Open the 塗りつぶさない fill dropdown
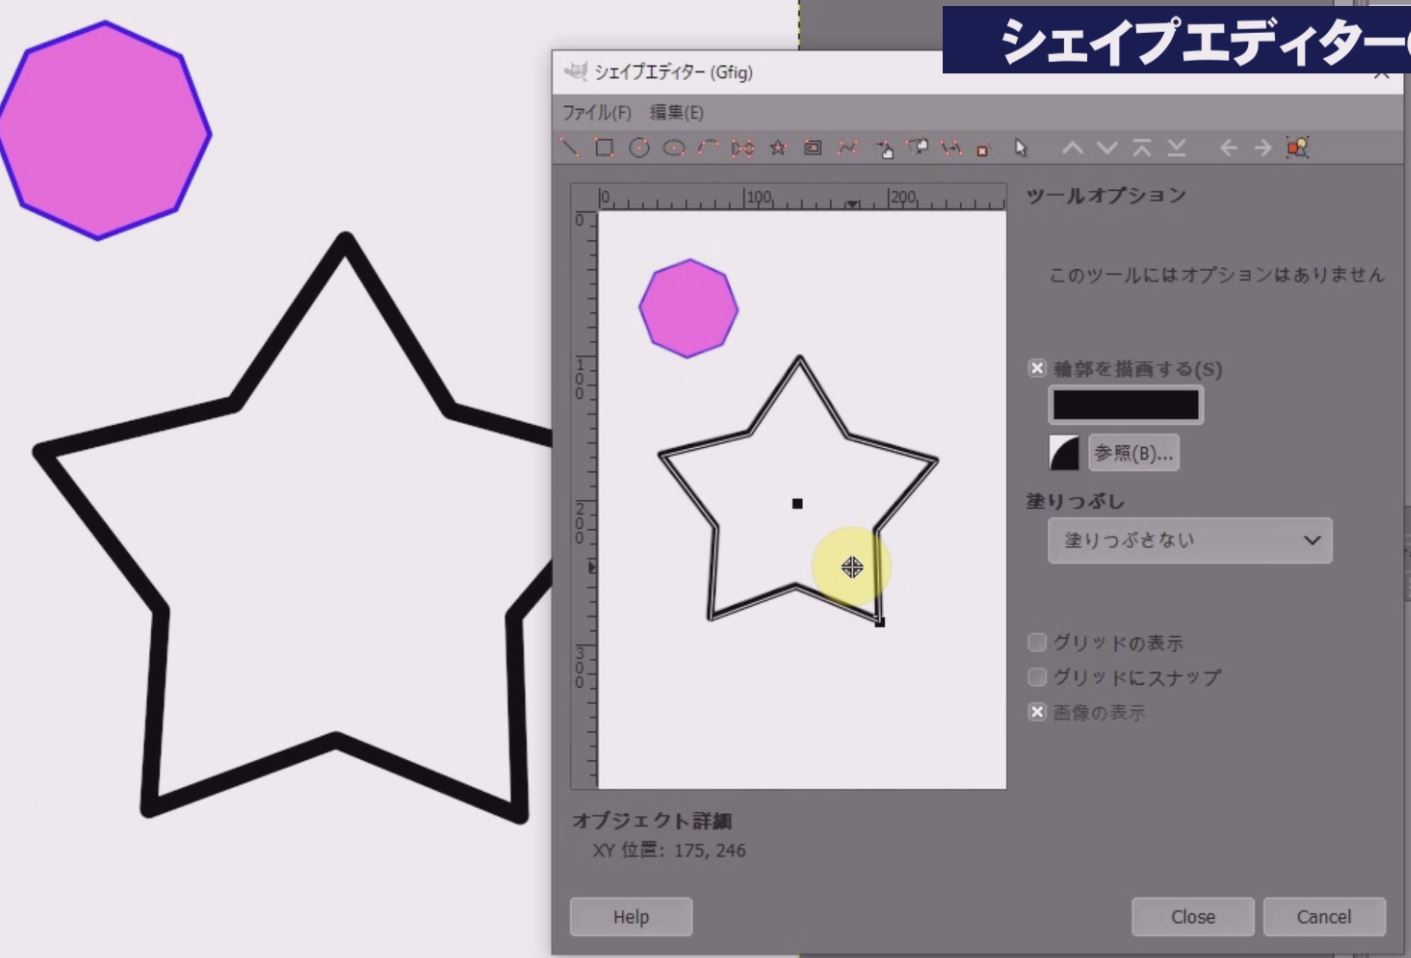This screenshot has height=958, width=1411. (x=1190, y=540)
